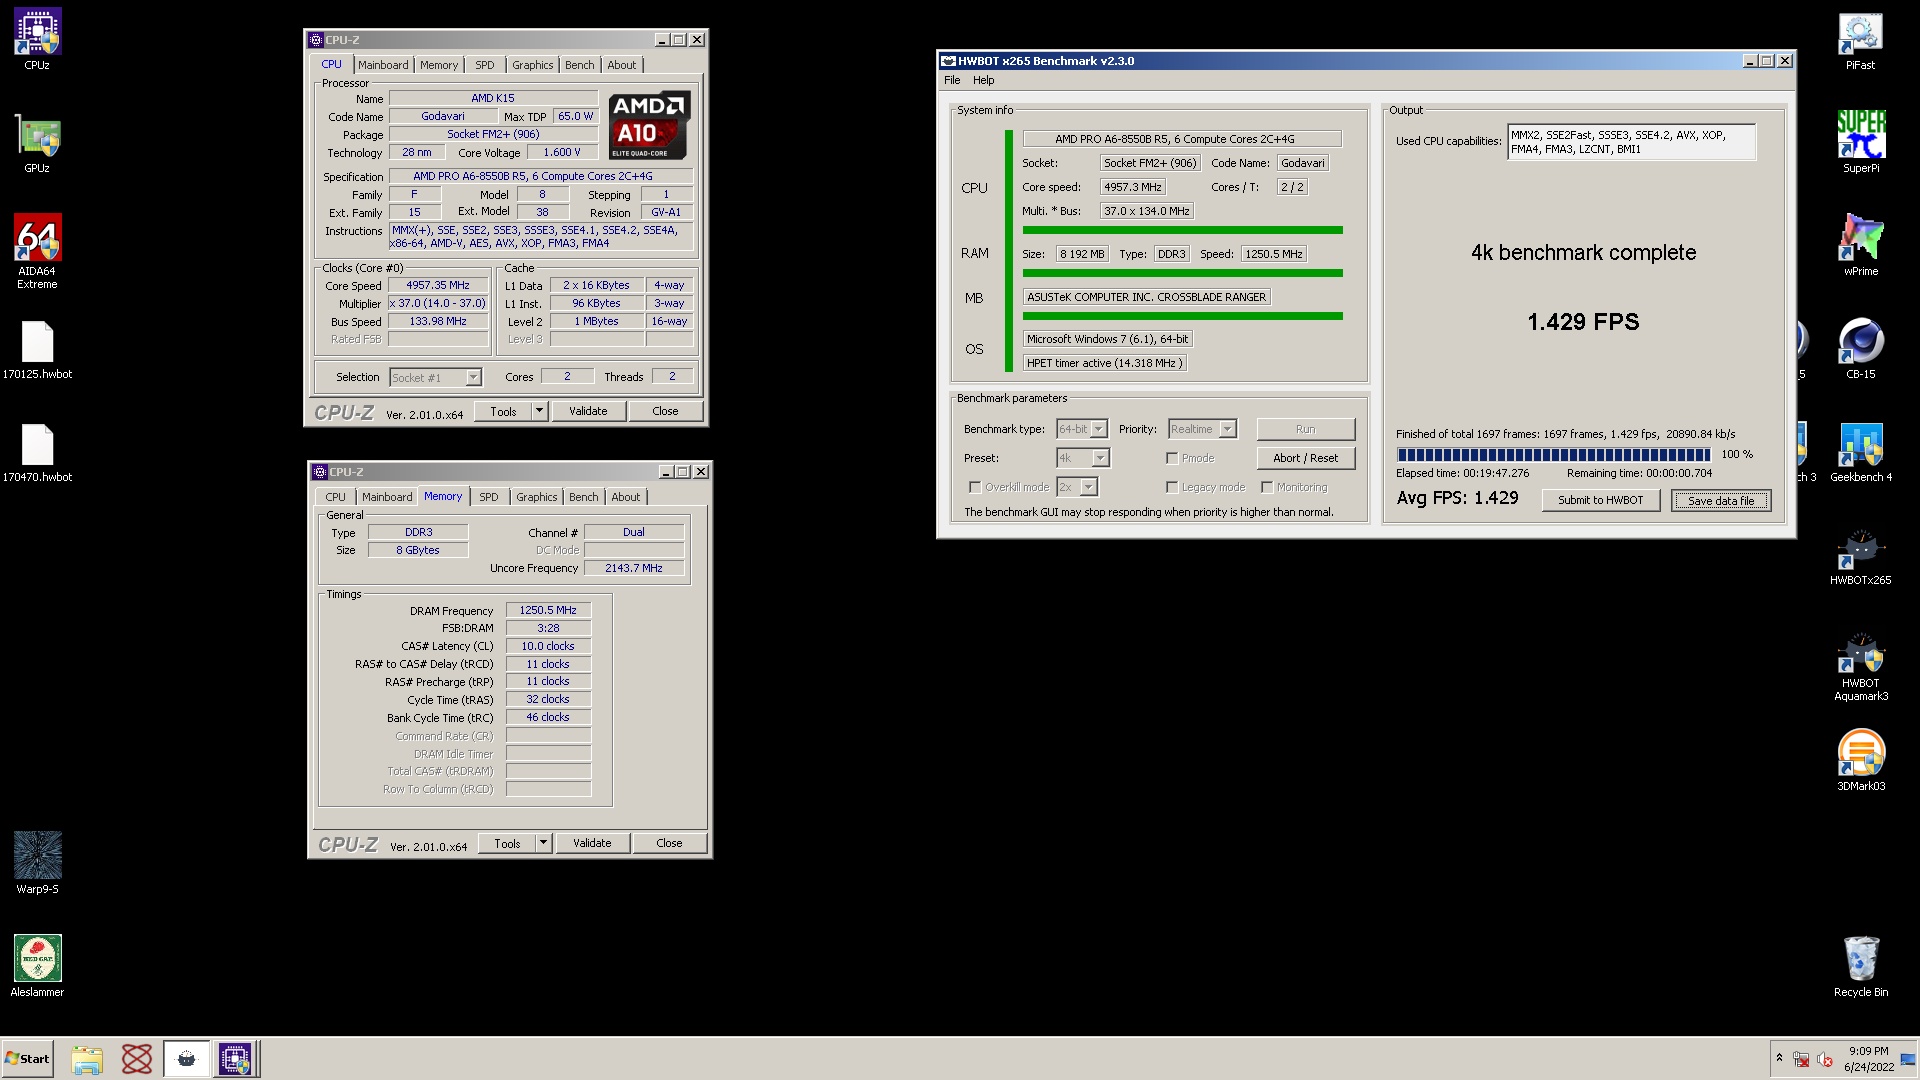Click the Abort / Reset button

[1305, 458]
